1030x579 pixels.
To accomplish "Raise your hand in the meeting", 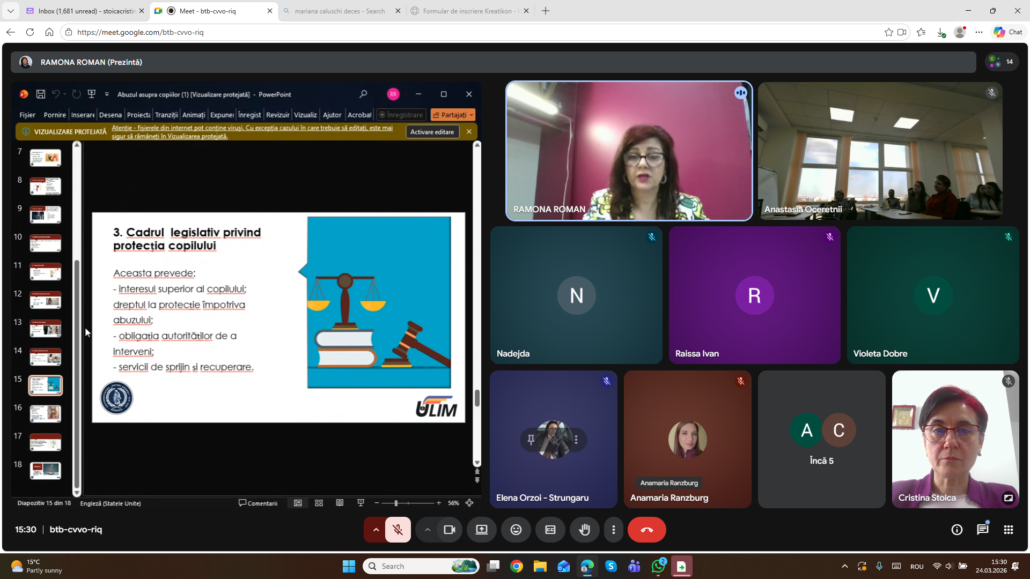I will pyautogui.click(x=584, y=530).
